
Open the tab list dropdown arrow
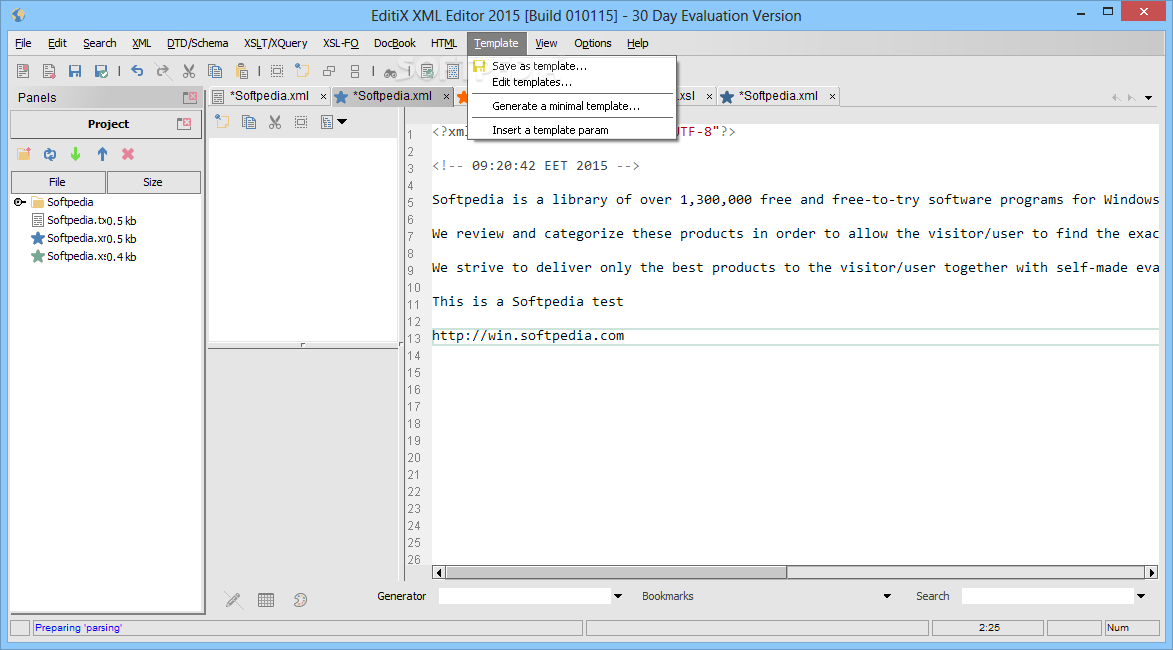pyautogui.click(x=1148, y=98)
